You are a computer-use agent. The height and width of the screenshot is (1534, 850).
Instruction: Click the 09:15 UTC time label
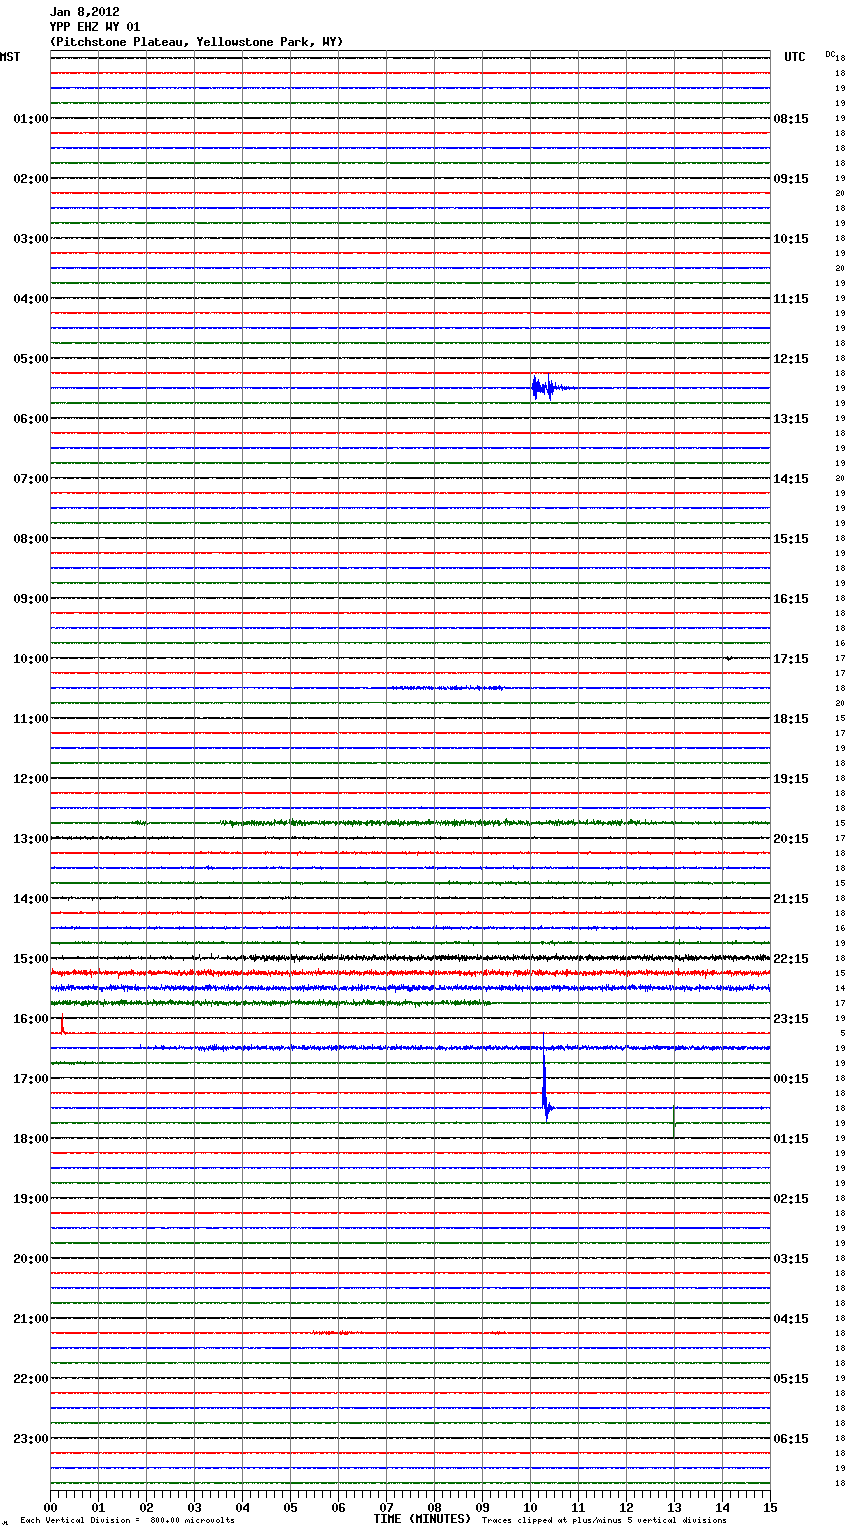click(x=791, y=179)
